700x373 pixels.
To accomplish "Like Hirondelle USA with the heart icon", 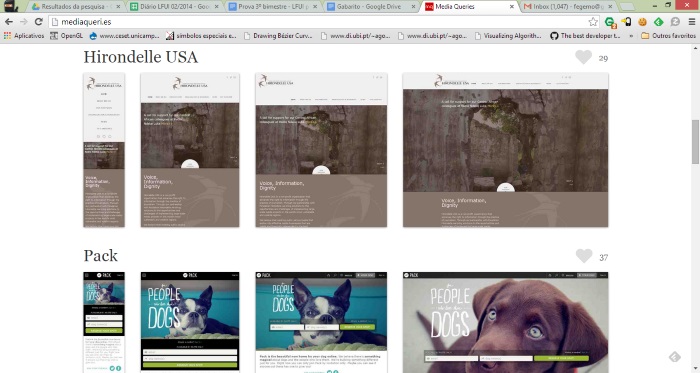I will click(x=583, y=57).
